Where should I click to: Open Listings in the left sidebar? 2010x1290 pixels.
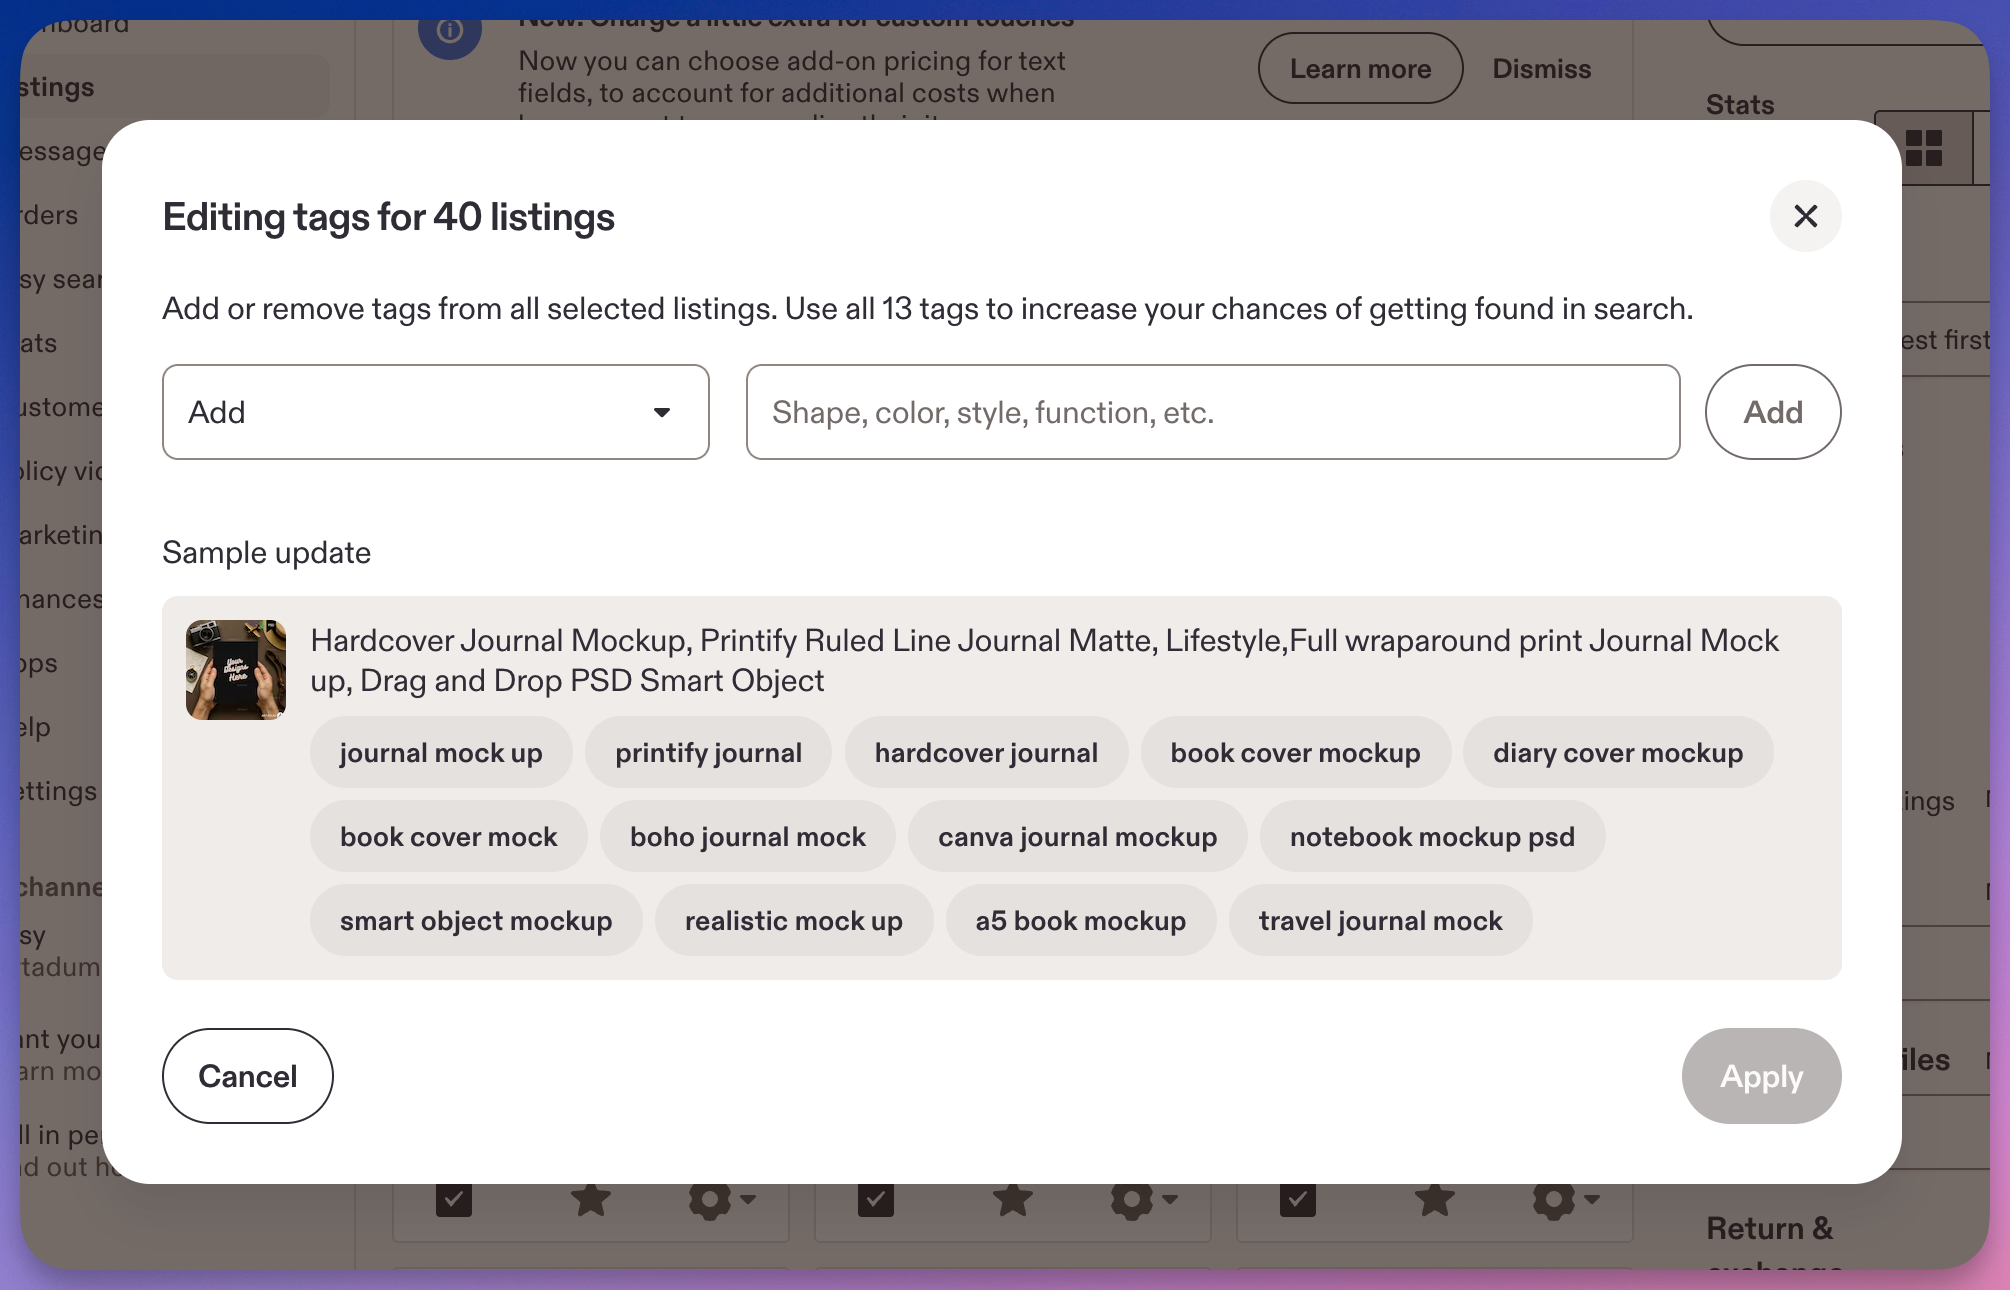coord(174,87)
